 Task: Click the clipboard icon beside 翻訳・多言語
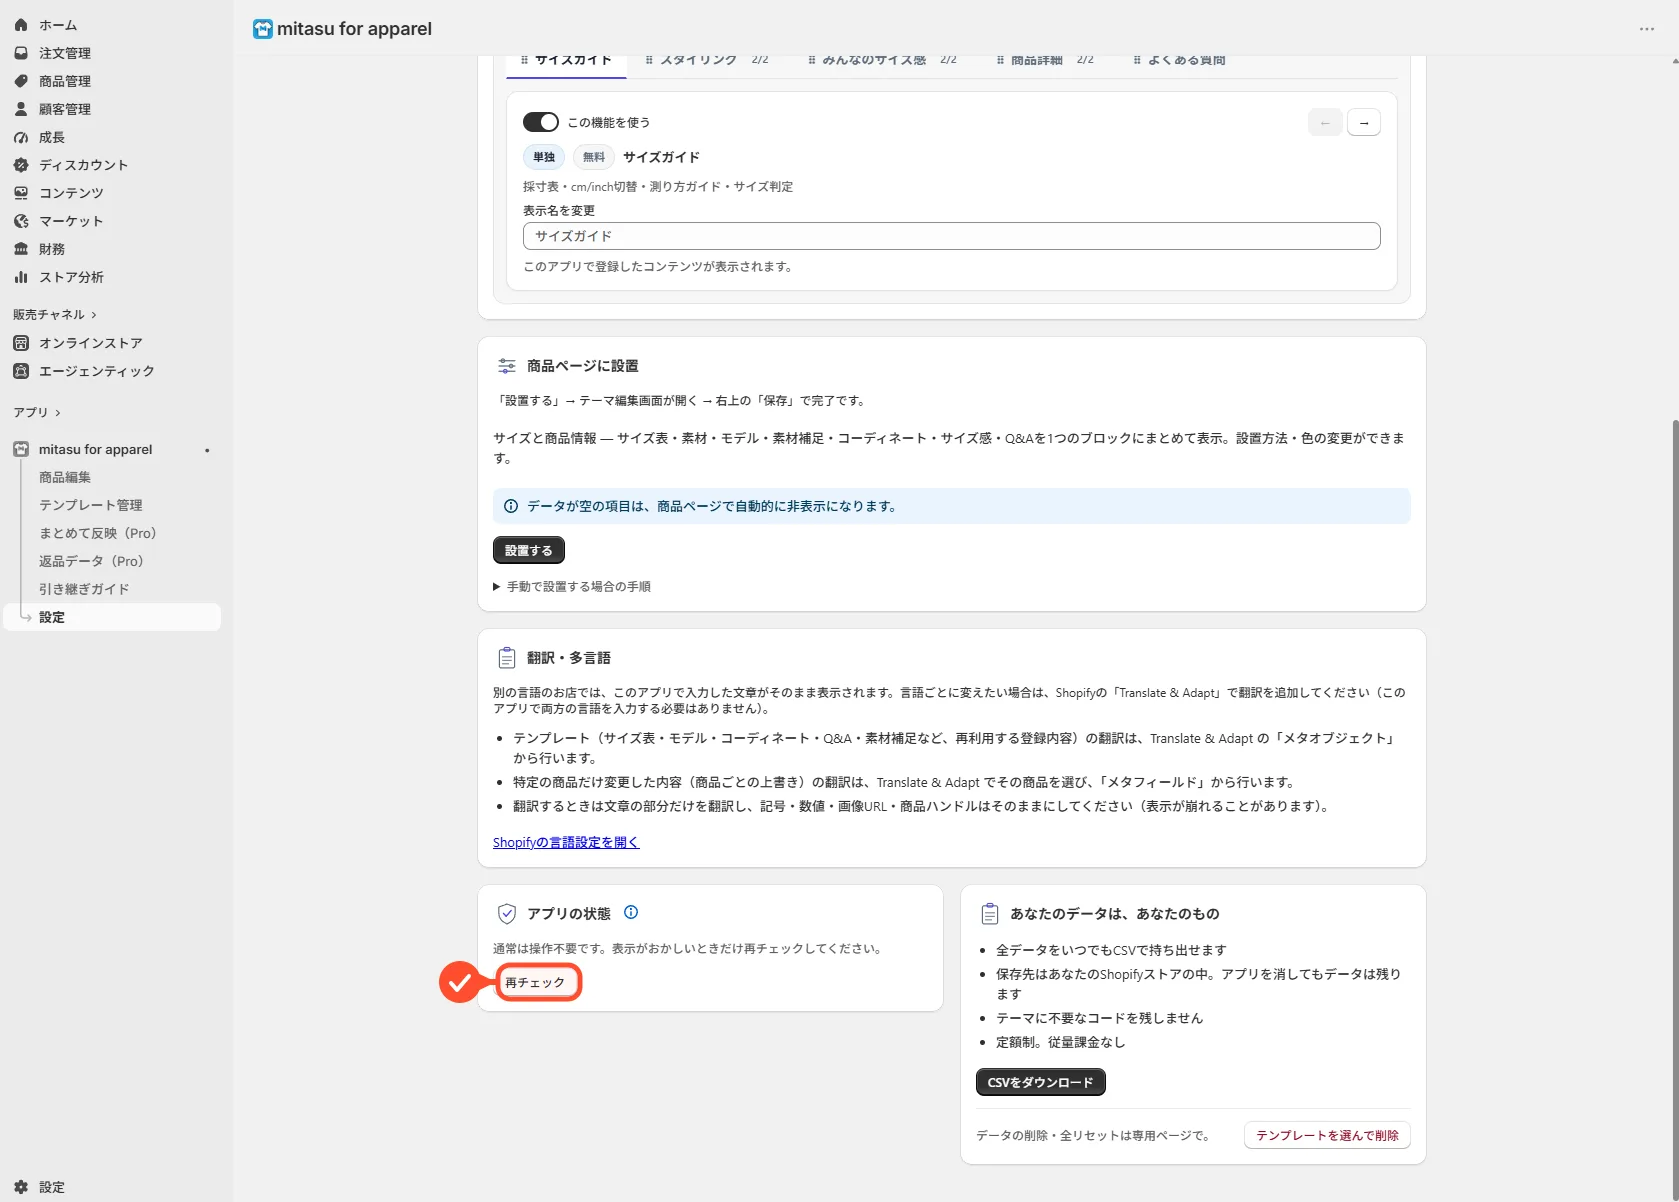click(x=507, y=658)
